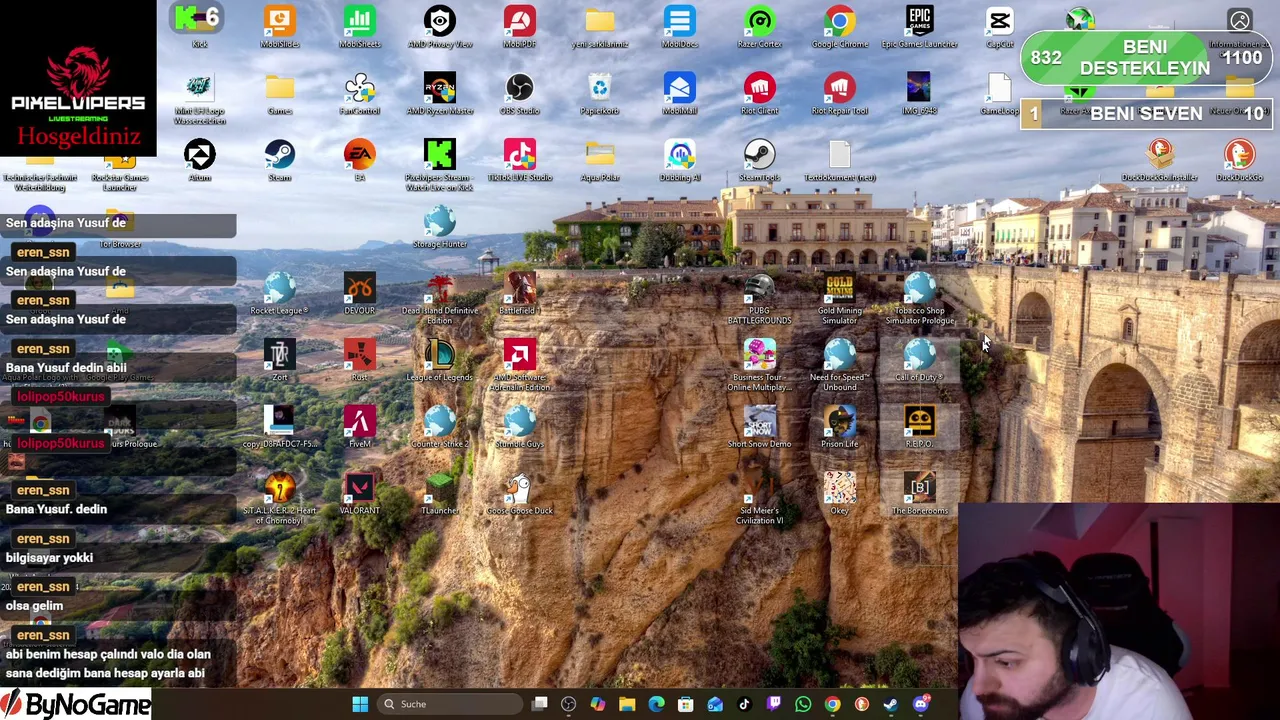Open the Kick desktop shortcut
Screen dimensions: 1280x720
(x=199, y=27)
